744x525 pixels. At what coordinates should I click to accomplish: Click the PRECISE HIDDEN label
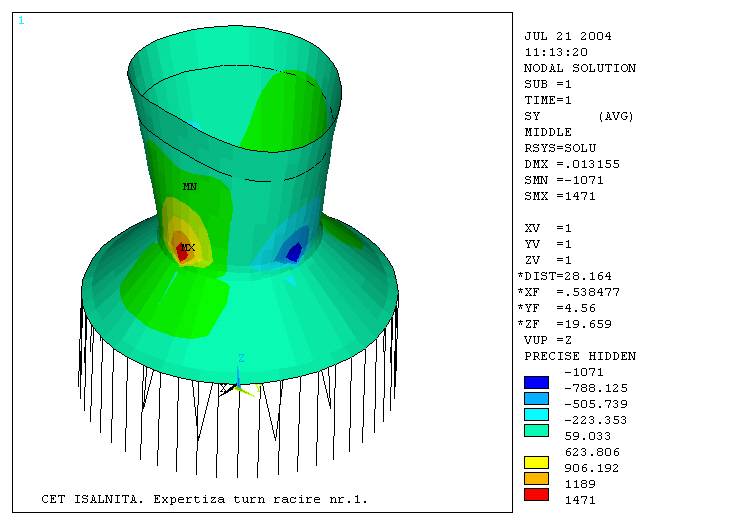tap(579, 356)
